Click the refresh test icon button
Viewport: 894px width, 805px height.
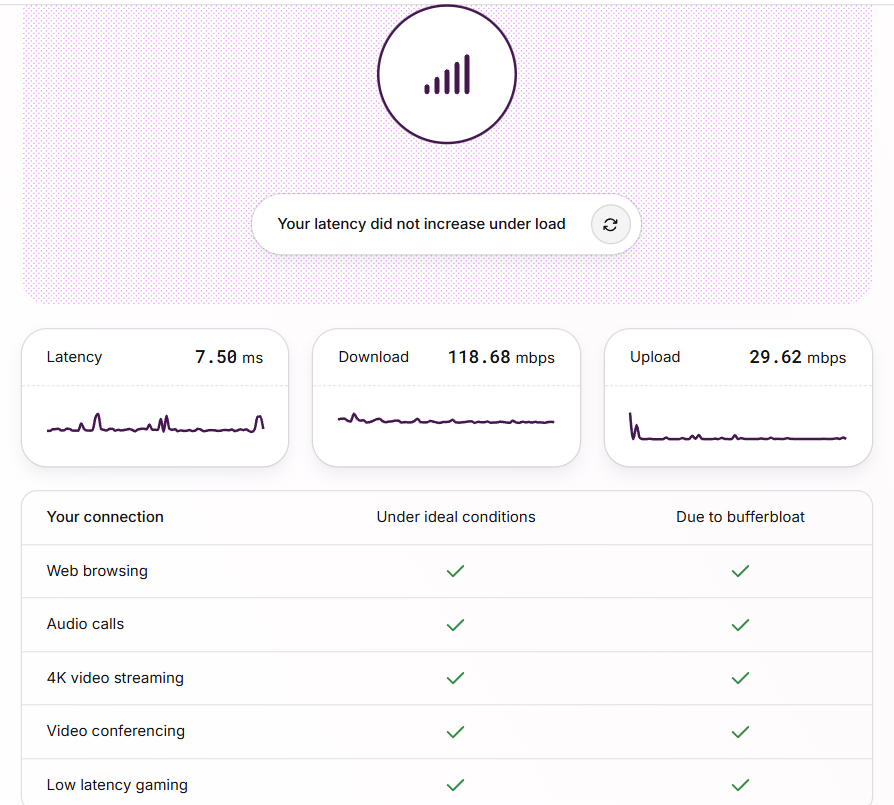coord(610,225)
